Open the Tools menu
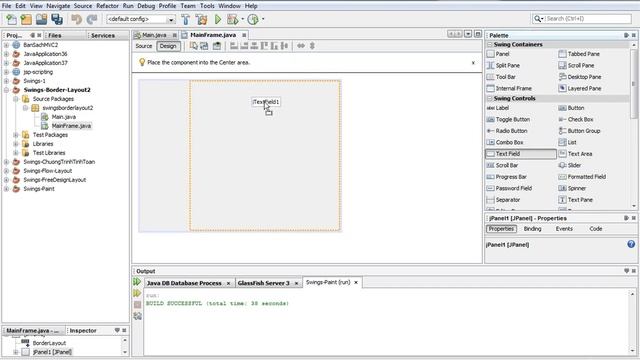This screenshot has width=640, height=360. click(x=207, y=6)
